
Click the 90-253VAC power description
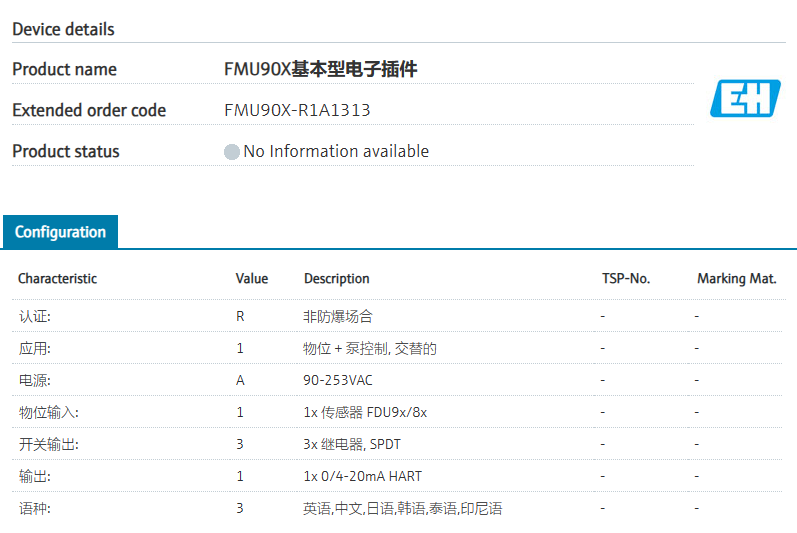[338, 381]
